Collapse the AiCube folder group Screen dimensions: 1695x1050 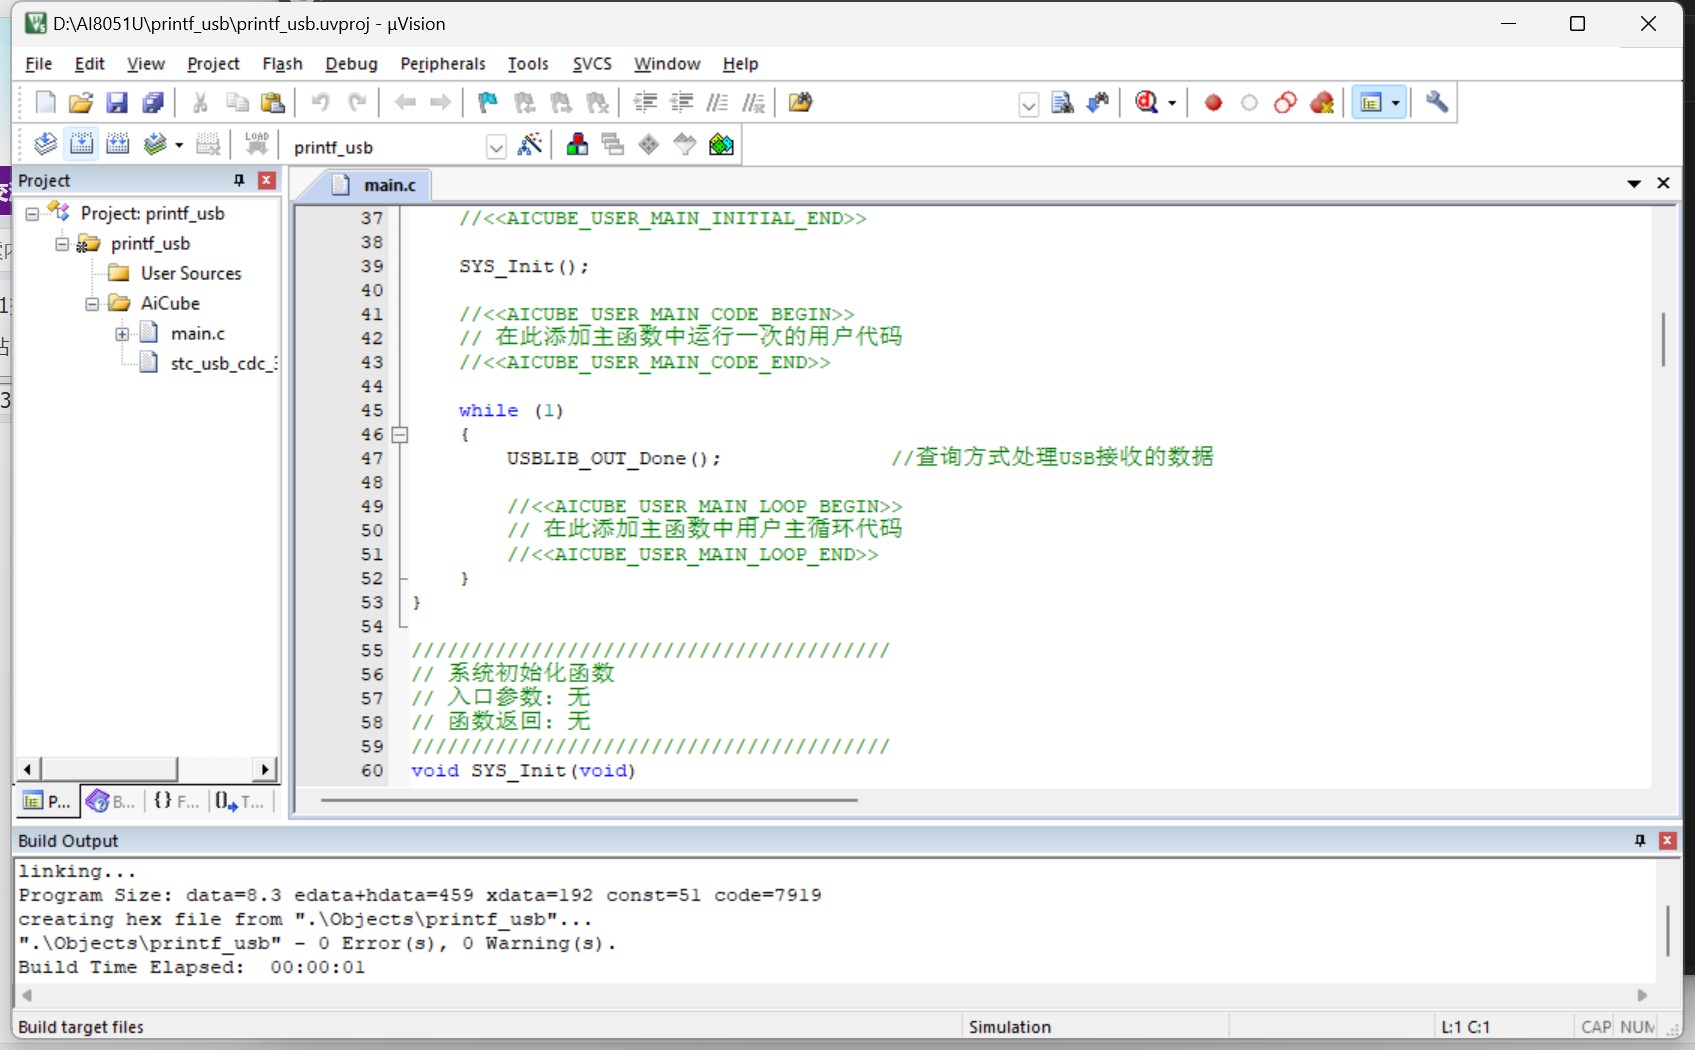pyautogui.click(x=92, y=304)
